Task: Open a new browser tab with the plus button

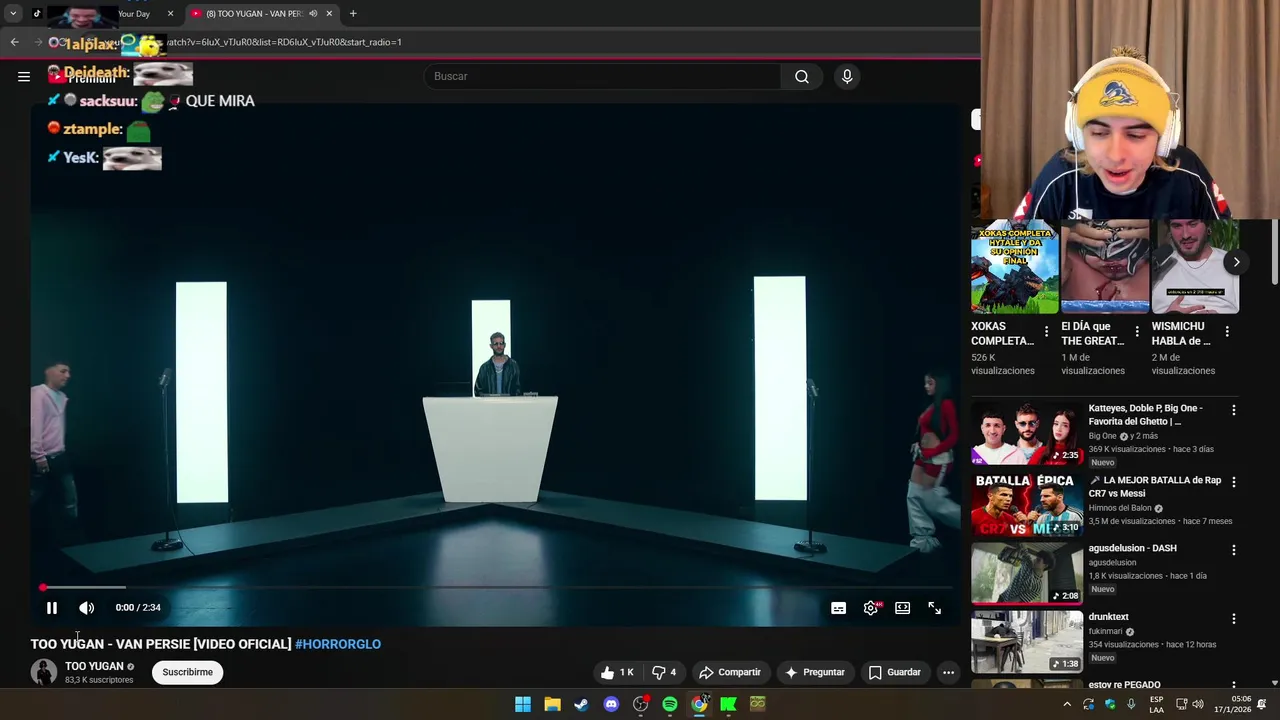Action: tap(353, 14)
